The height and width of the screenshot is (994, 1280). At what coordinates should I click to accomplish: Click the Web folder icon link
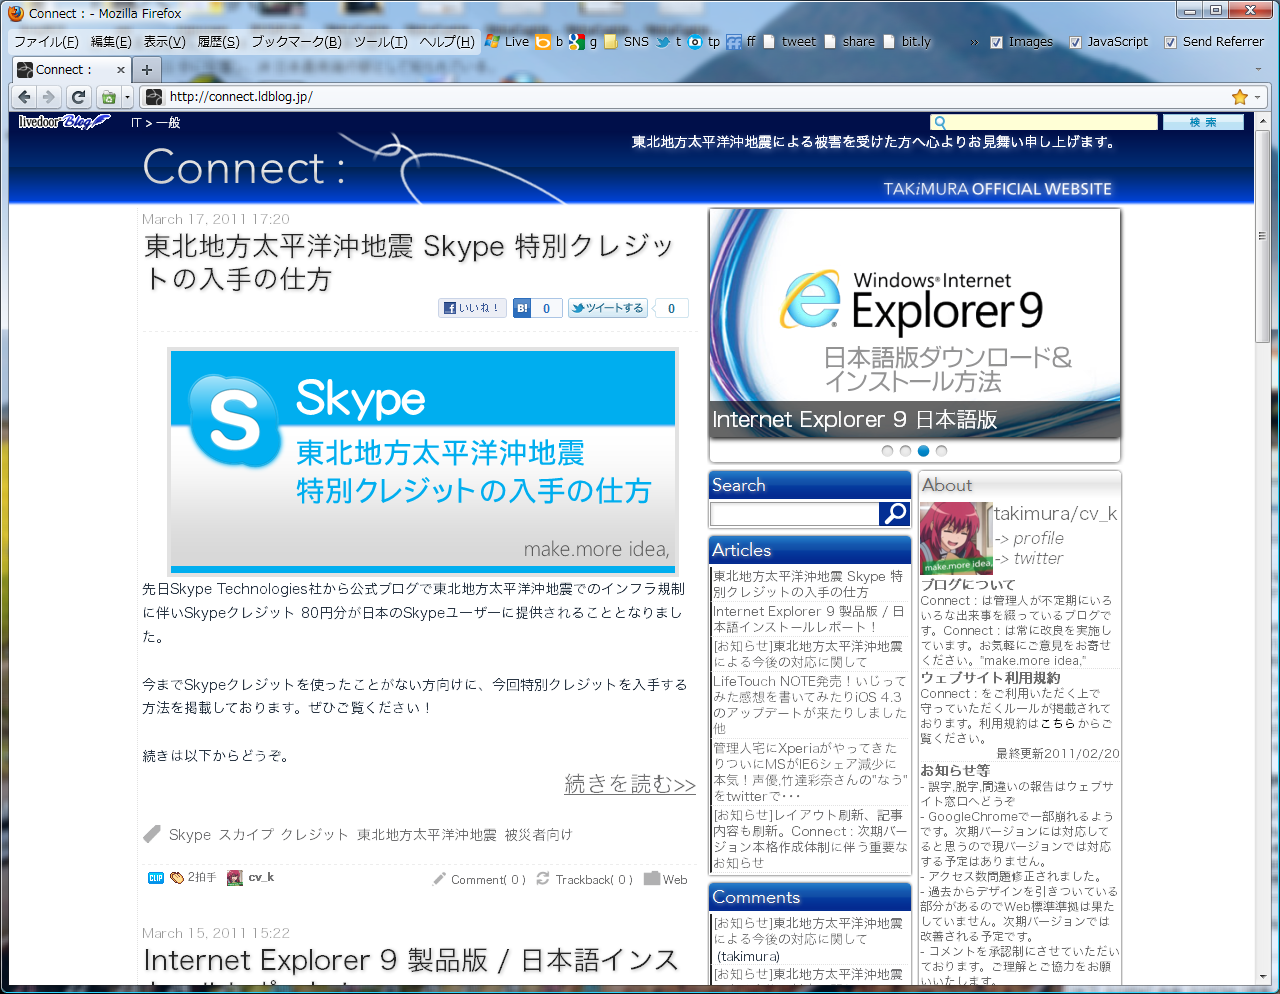tap(665, 879)
